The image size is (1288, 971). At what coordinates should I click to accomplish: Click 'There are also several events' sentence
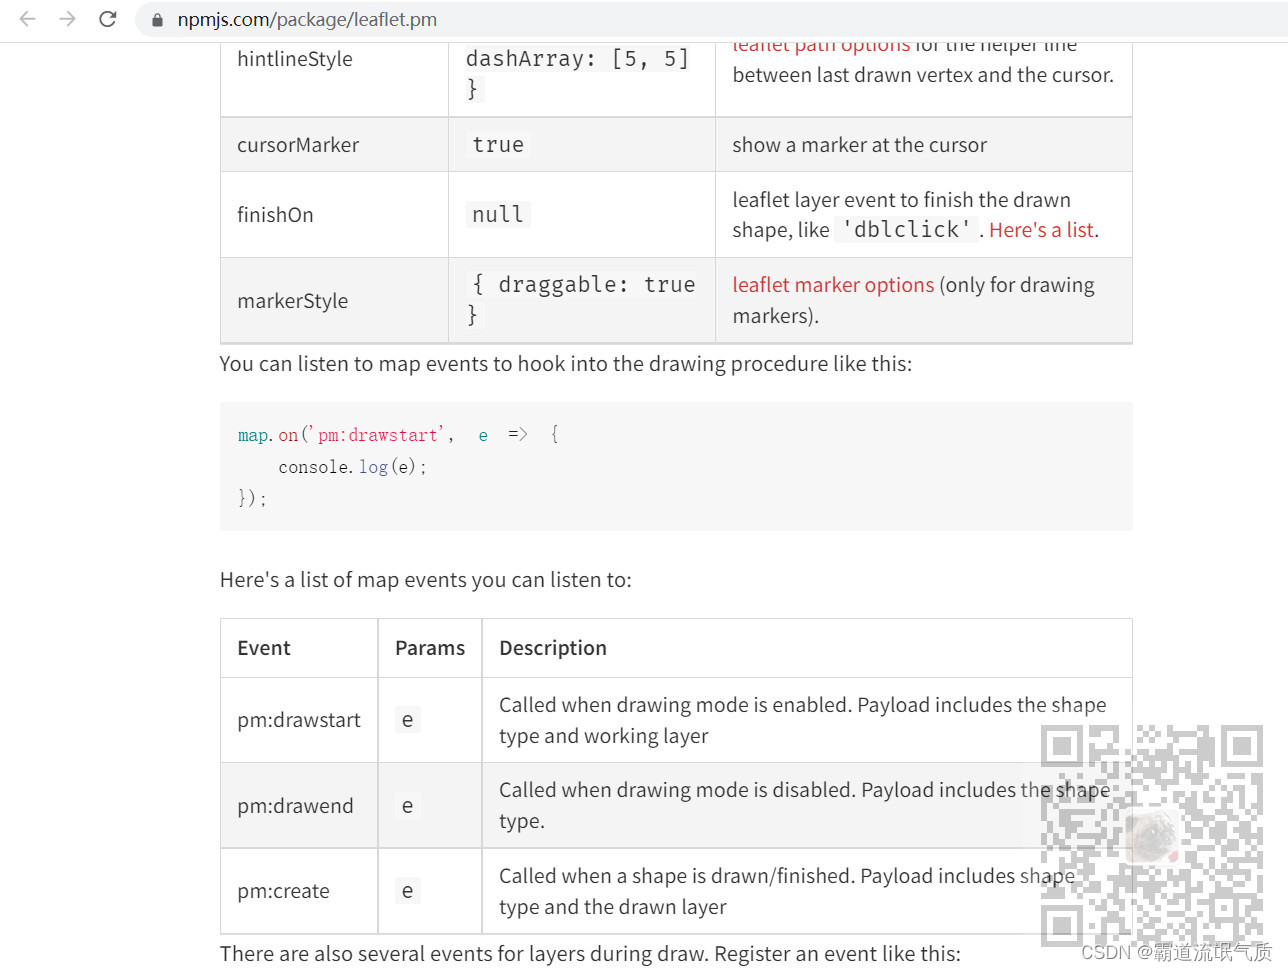(590, 954)
